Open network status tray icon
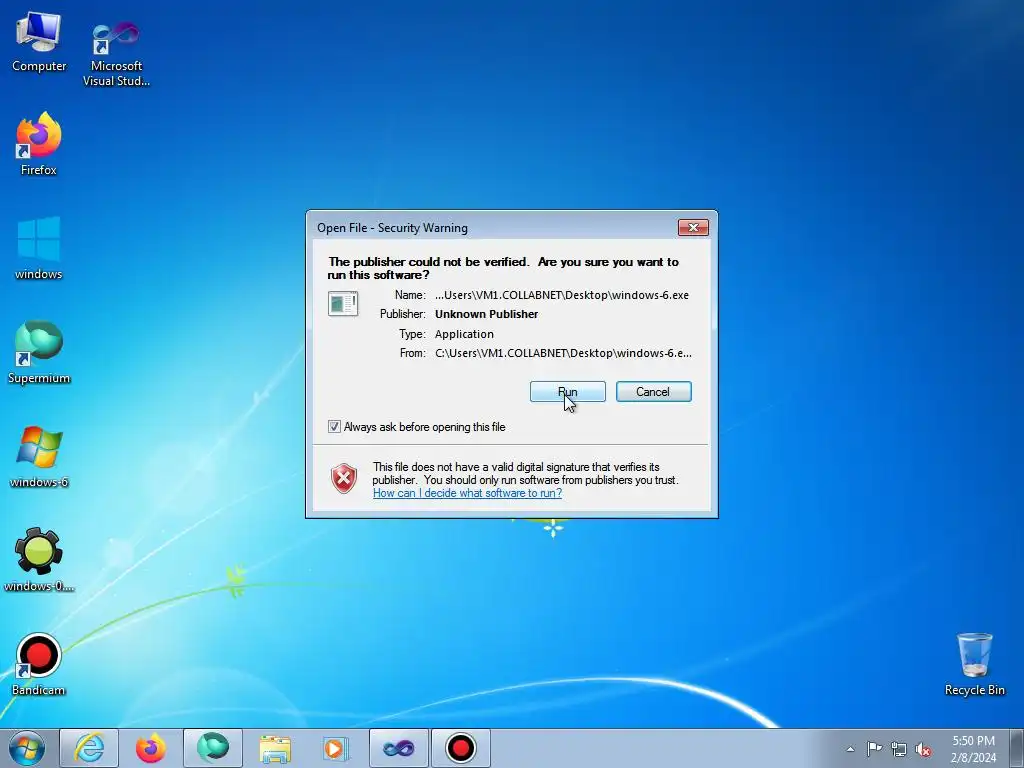The image size is (1024, 768). point(899,749)
